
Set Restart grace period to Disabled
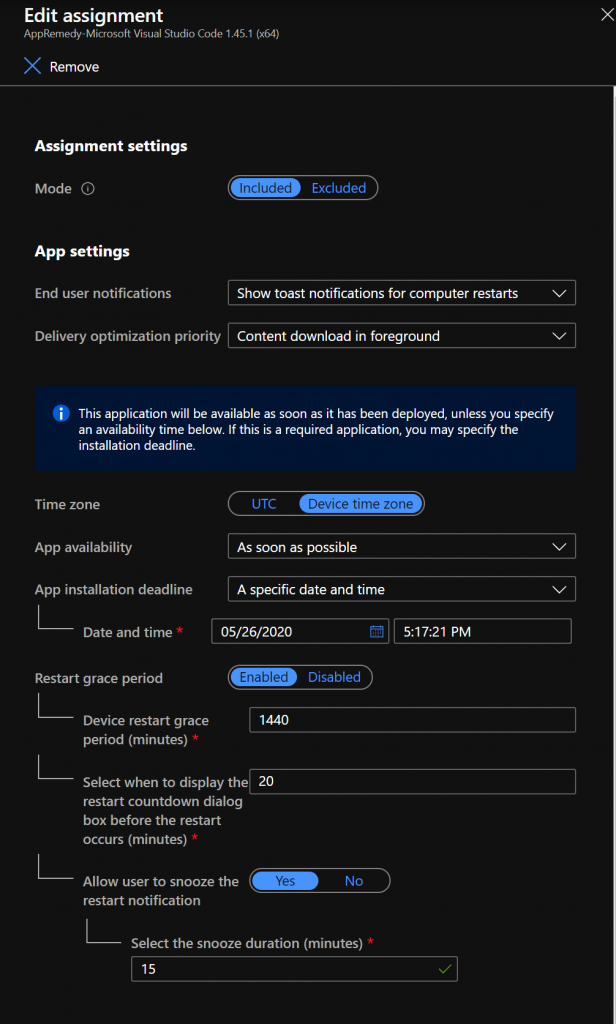tap(334, 677)
